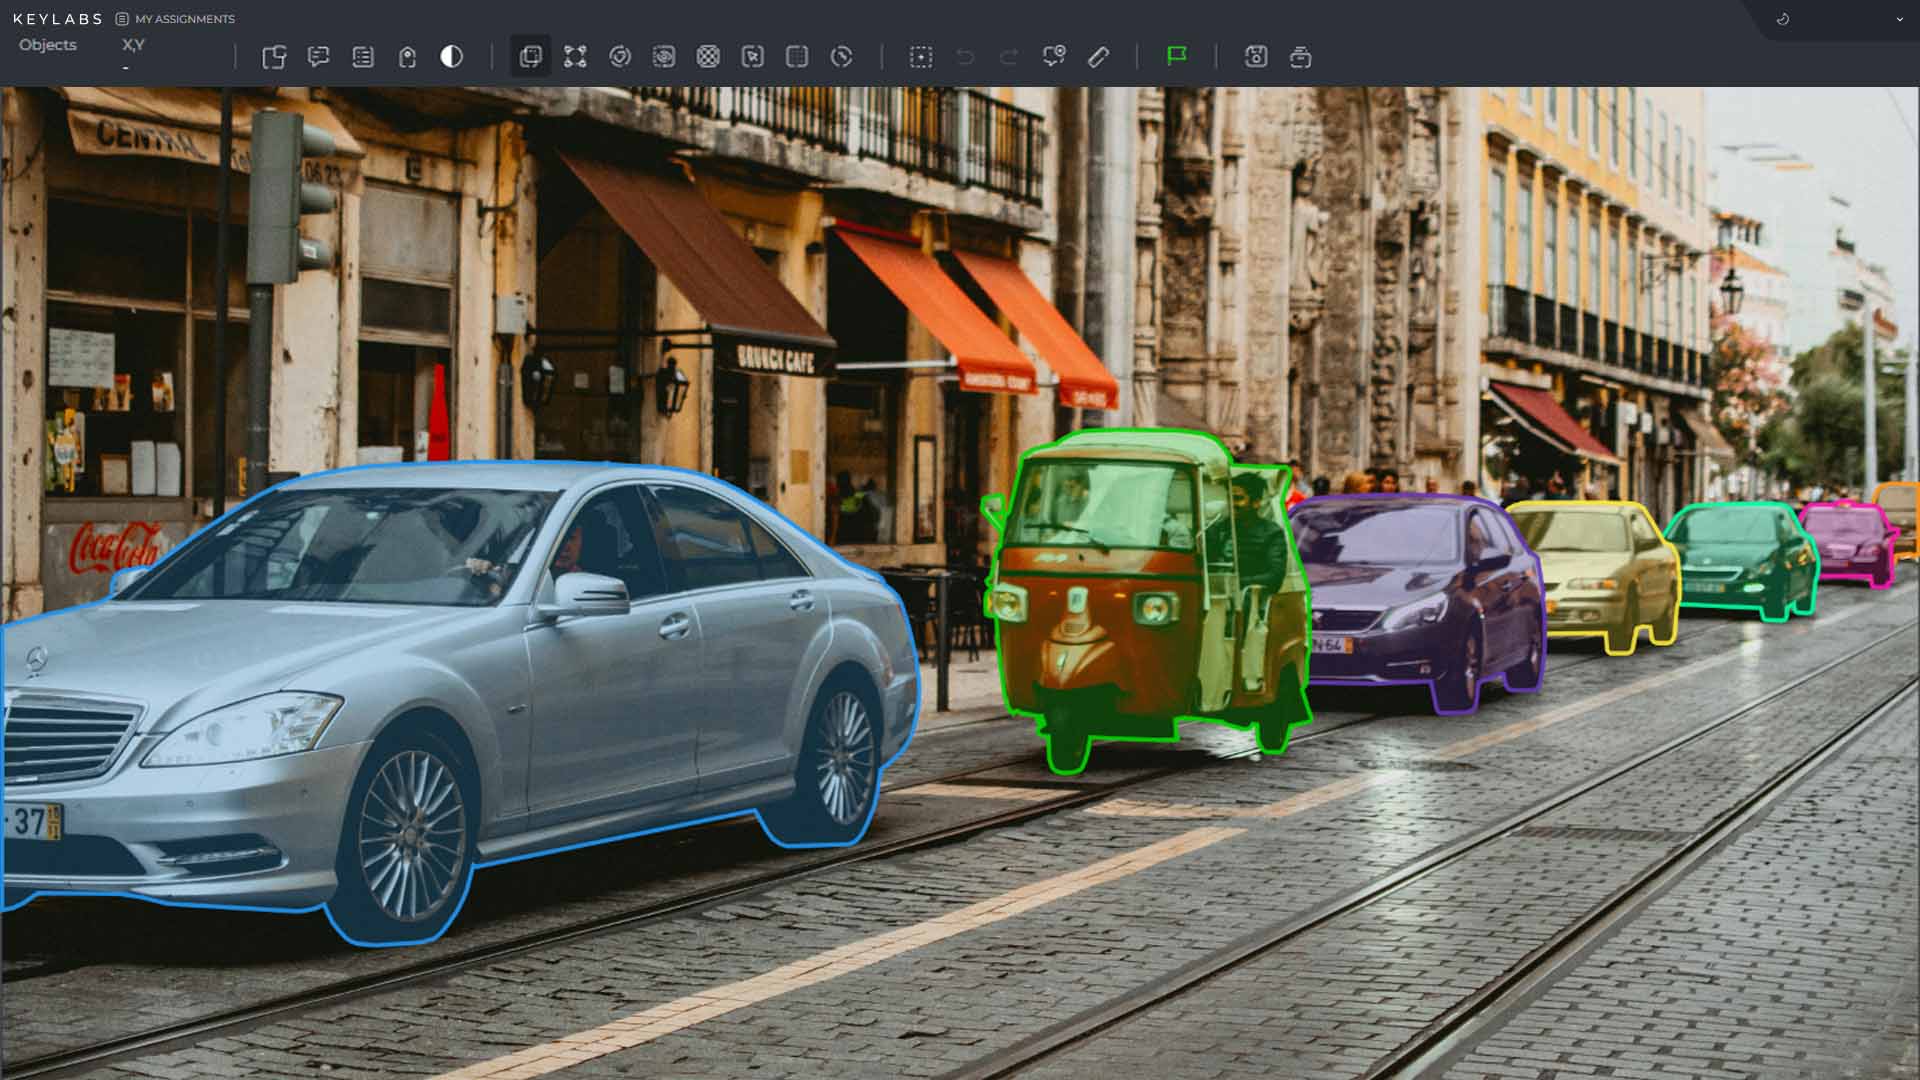
Task: Toggle the contrast view mode
Action: click(451, 57)
